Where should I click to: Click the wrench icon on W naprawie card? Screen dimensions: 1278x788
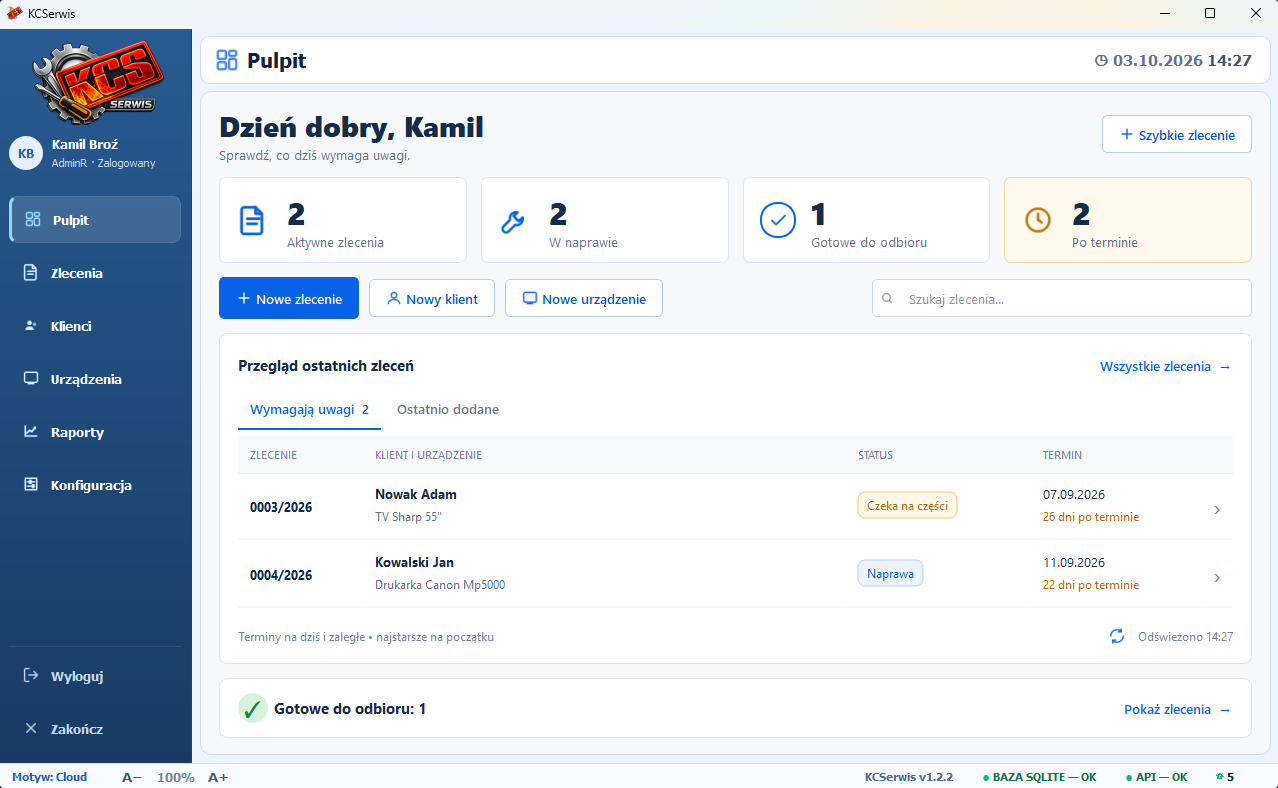pyautogui.click(x=513, y=221)
